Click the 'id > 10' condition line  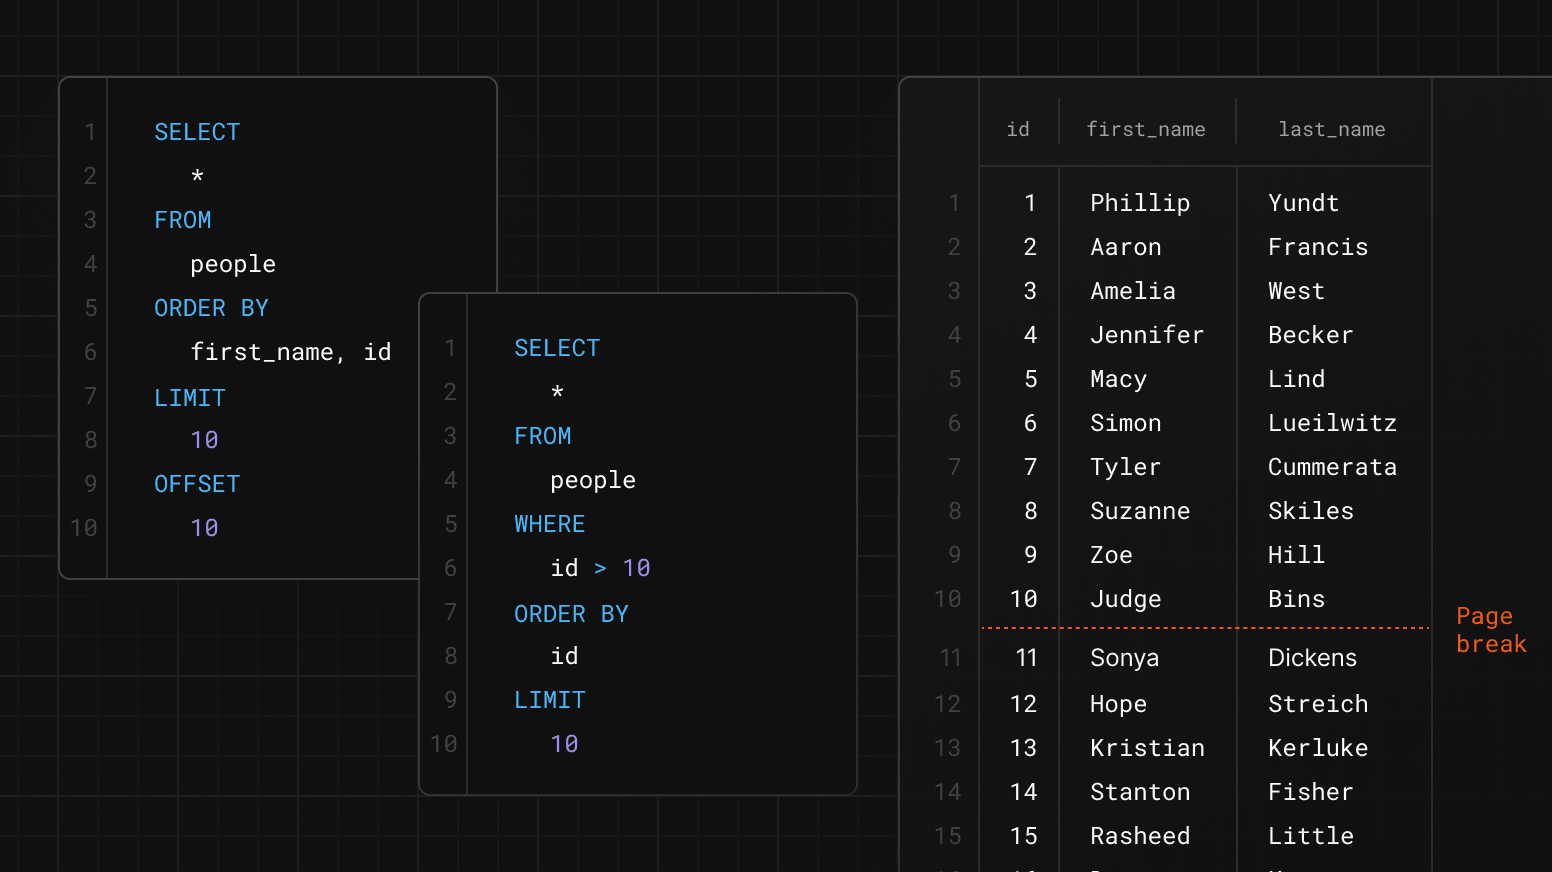(x=600, y=568)
